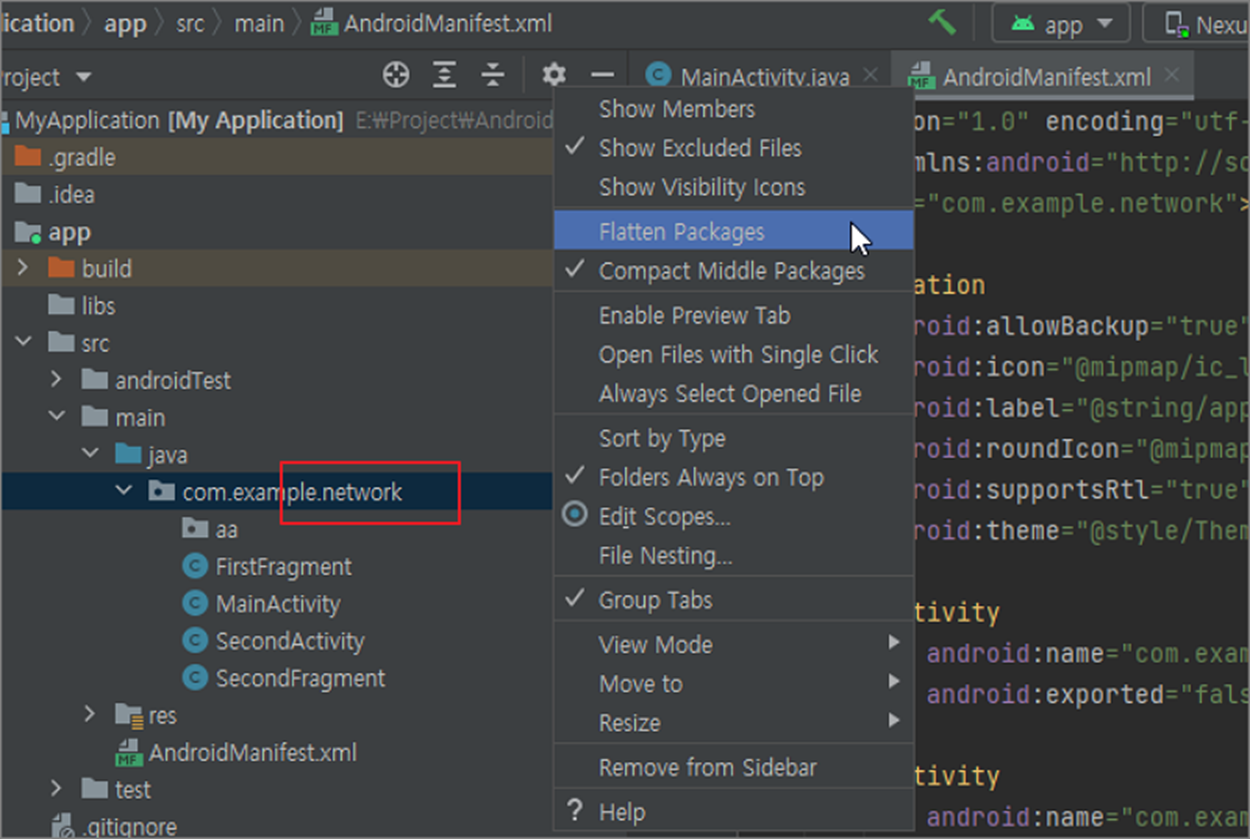Toggle Group Tabs option
The width and height of the screenshot is (1250, 839).
click(733, 600)
